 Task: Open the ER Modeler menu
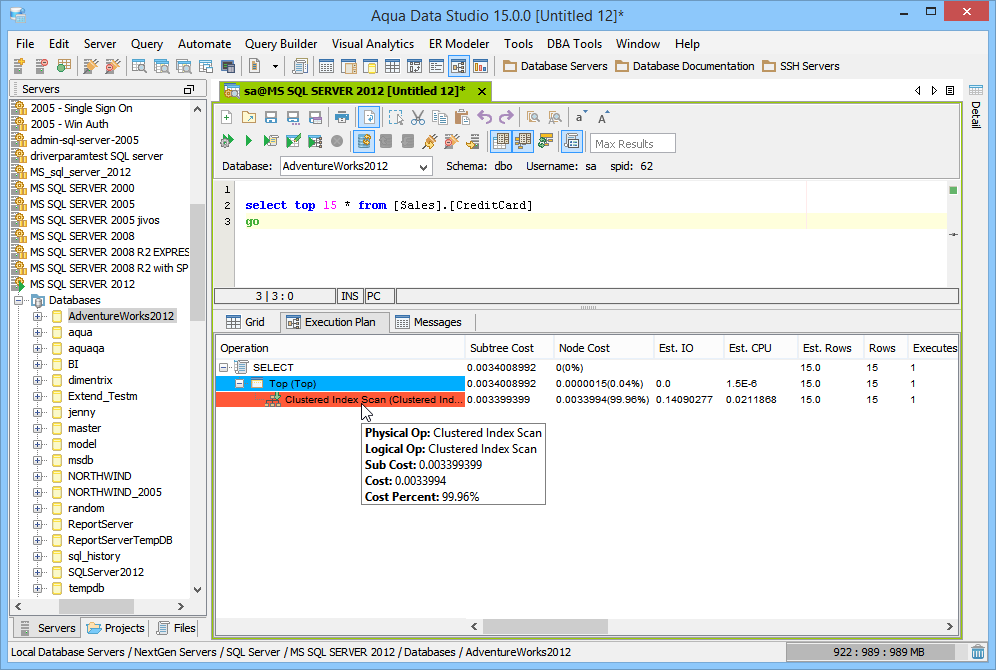tap(459, 44)
